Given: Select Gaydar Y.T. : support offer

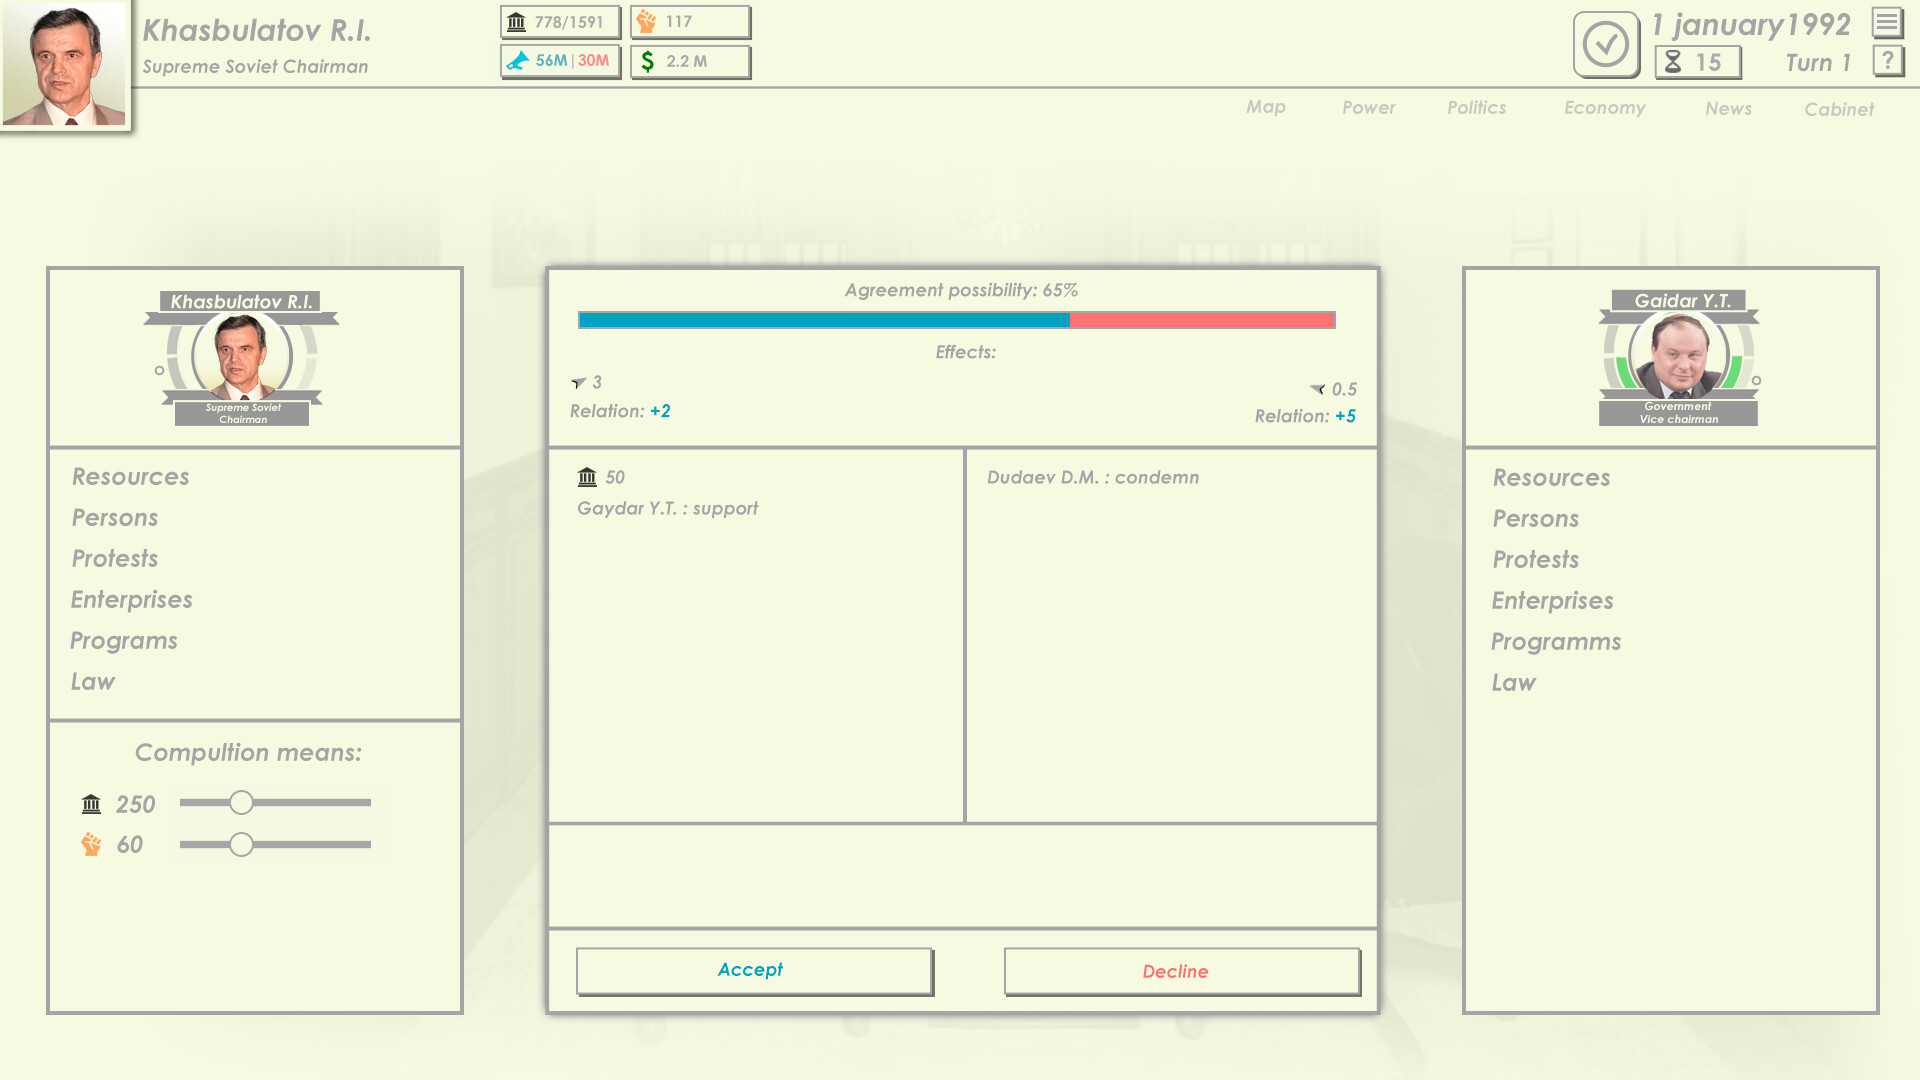Looking at the screenshot, I should point(667,508).
